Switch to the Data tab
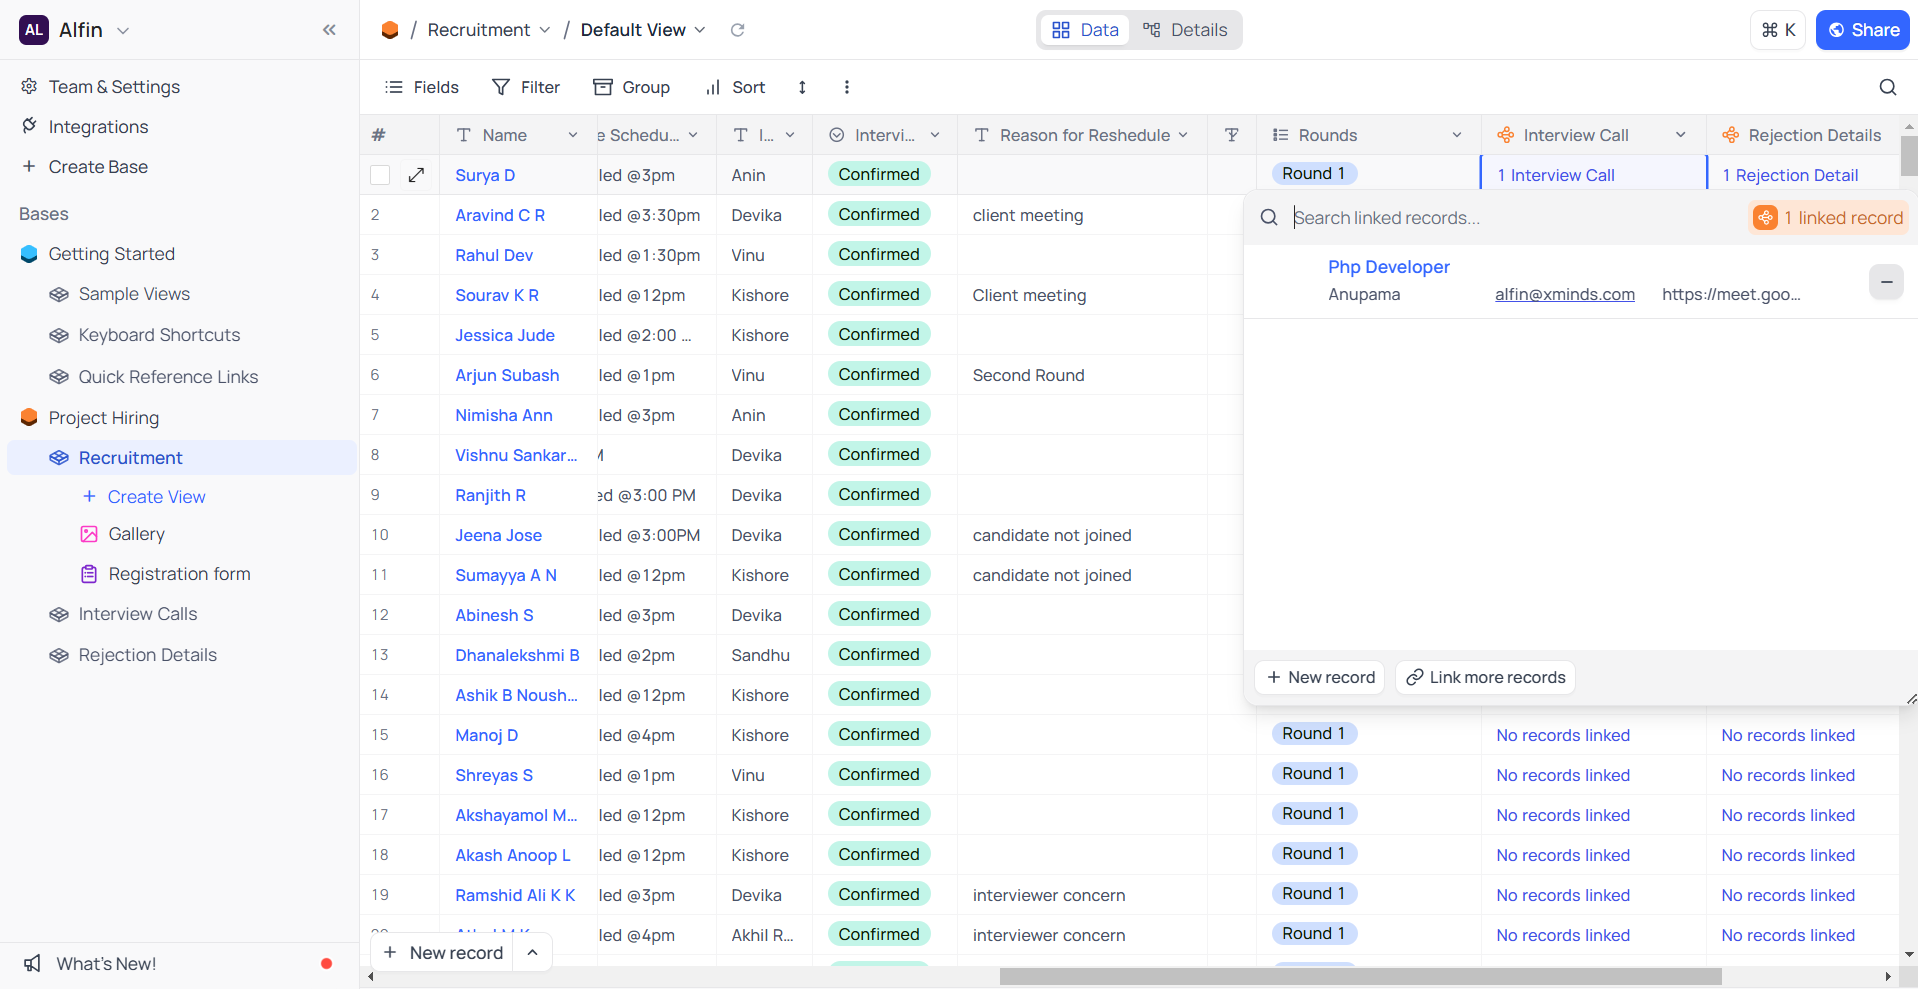This screenshot has height=989, width=1918. [x=1085, y=30]
